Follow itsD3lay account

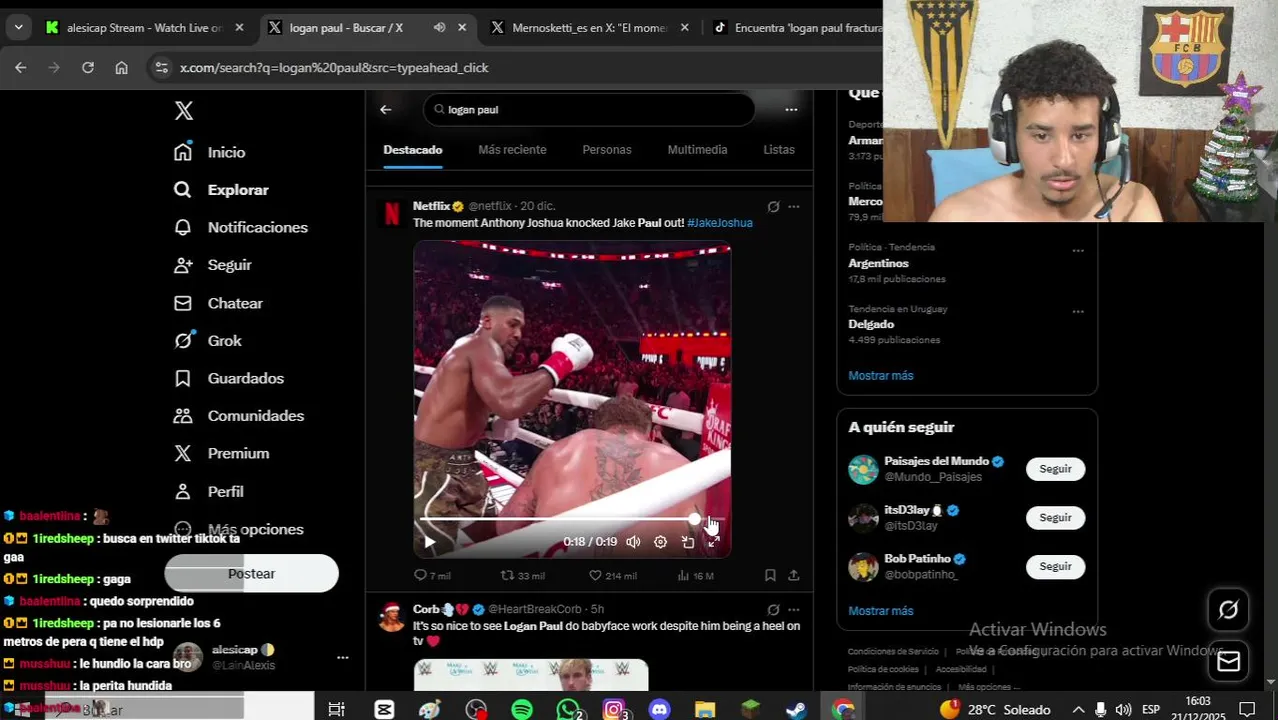[x=1055, y=518]
